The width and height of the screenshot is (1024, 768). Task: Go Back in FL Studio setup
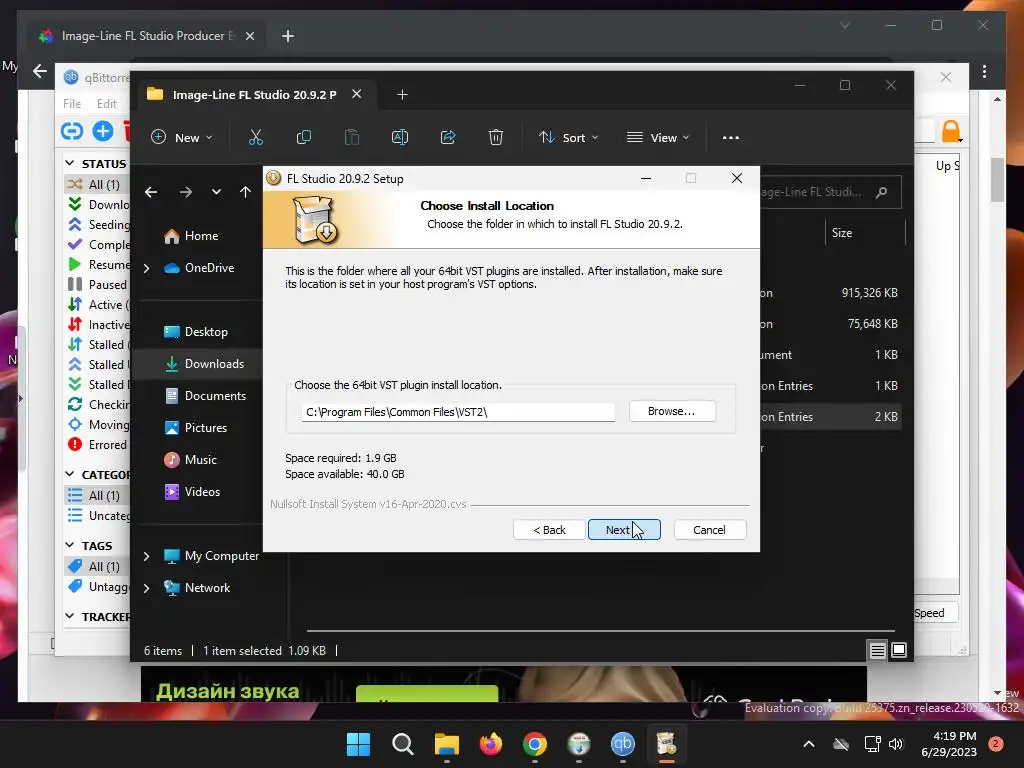pos(549,530)
